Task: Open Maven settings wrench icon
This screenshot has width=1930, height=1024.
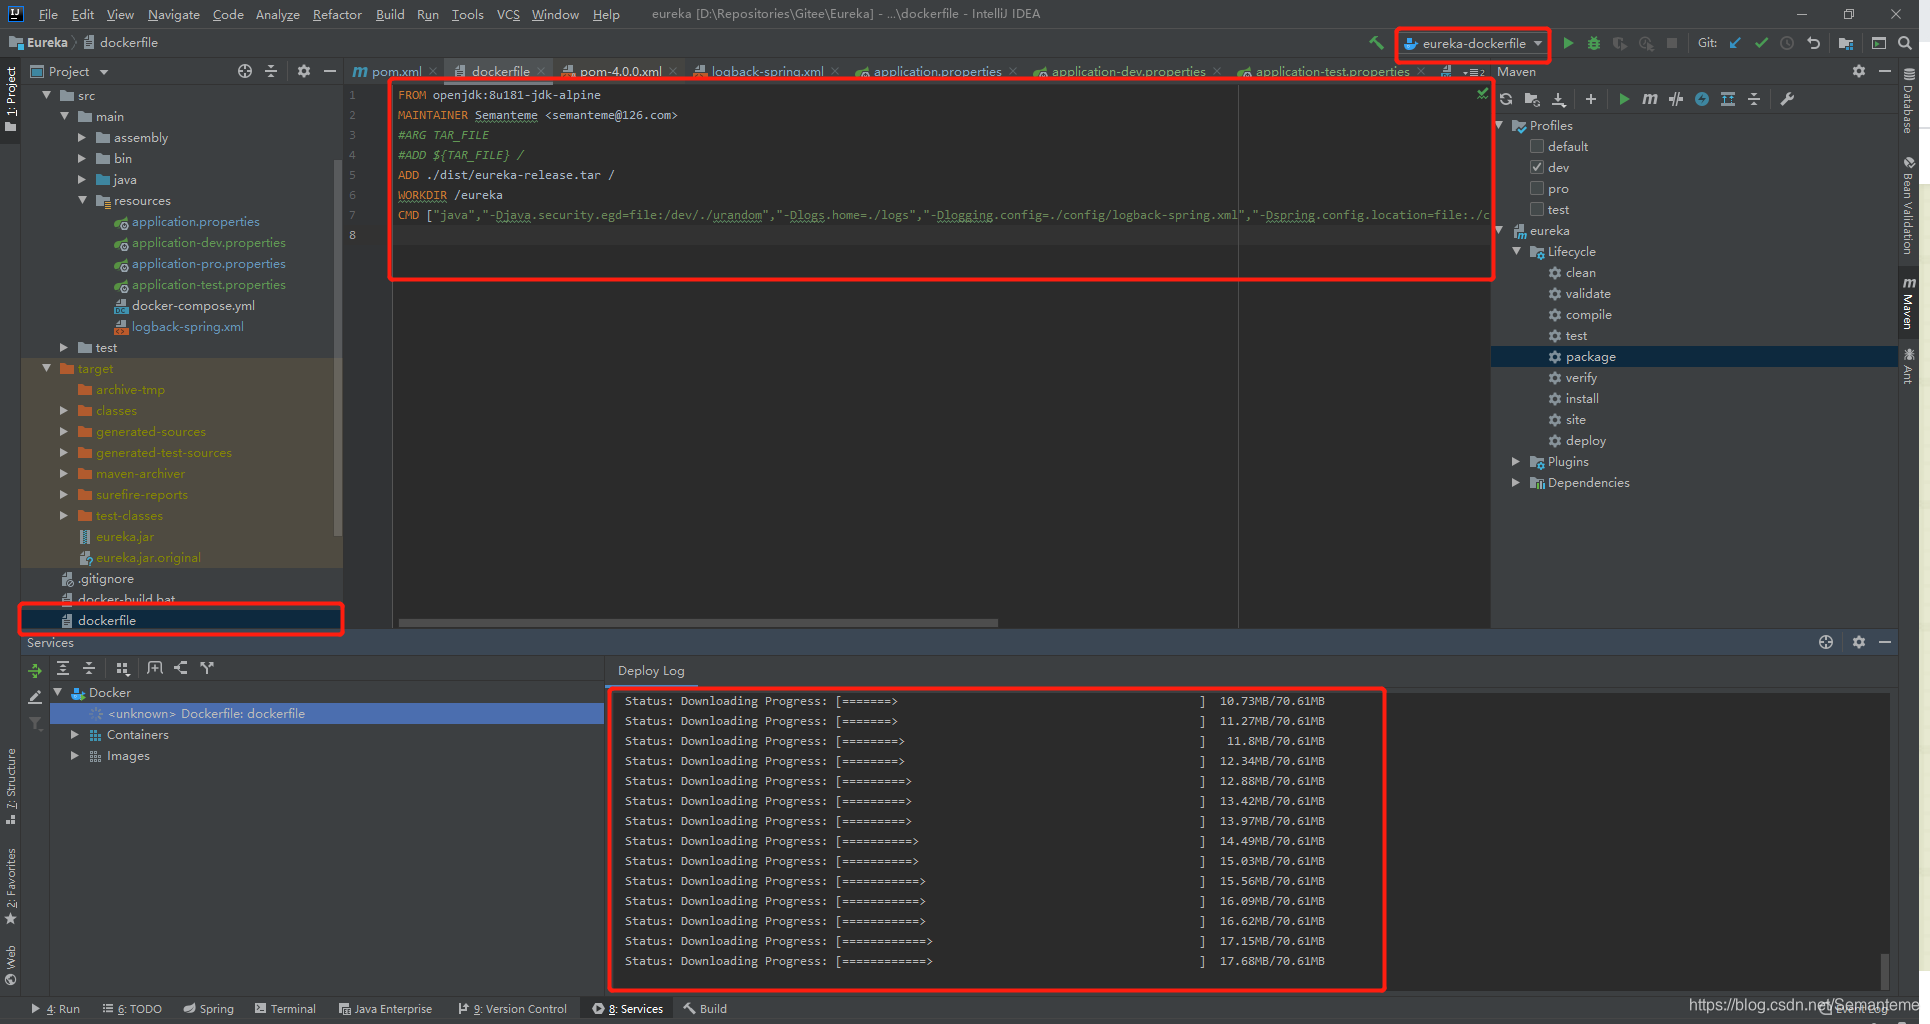Action: click(1787, 99)
